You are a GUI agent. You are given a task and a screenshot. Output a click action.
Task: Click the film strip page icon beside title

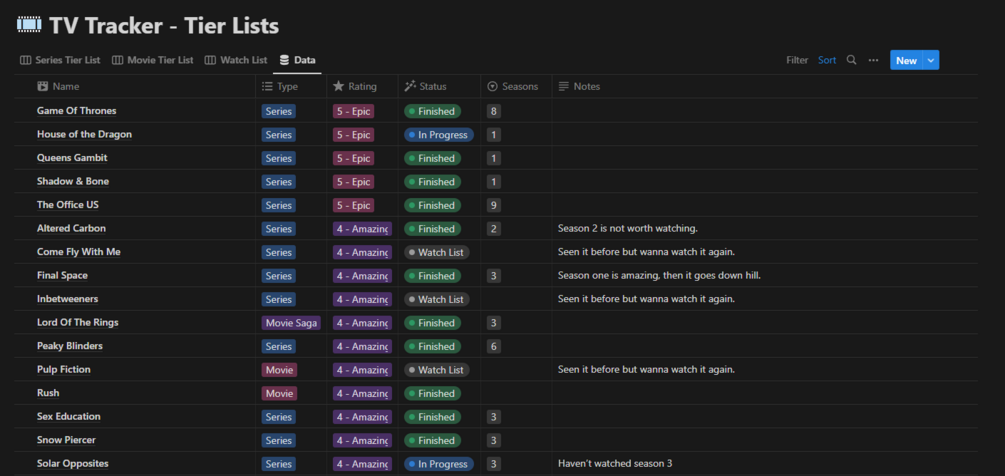(x=29, y=26)
